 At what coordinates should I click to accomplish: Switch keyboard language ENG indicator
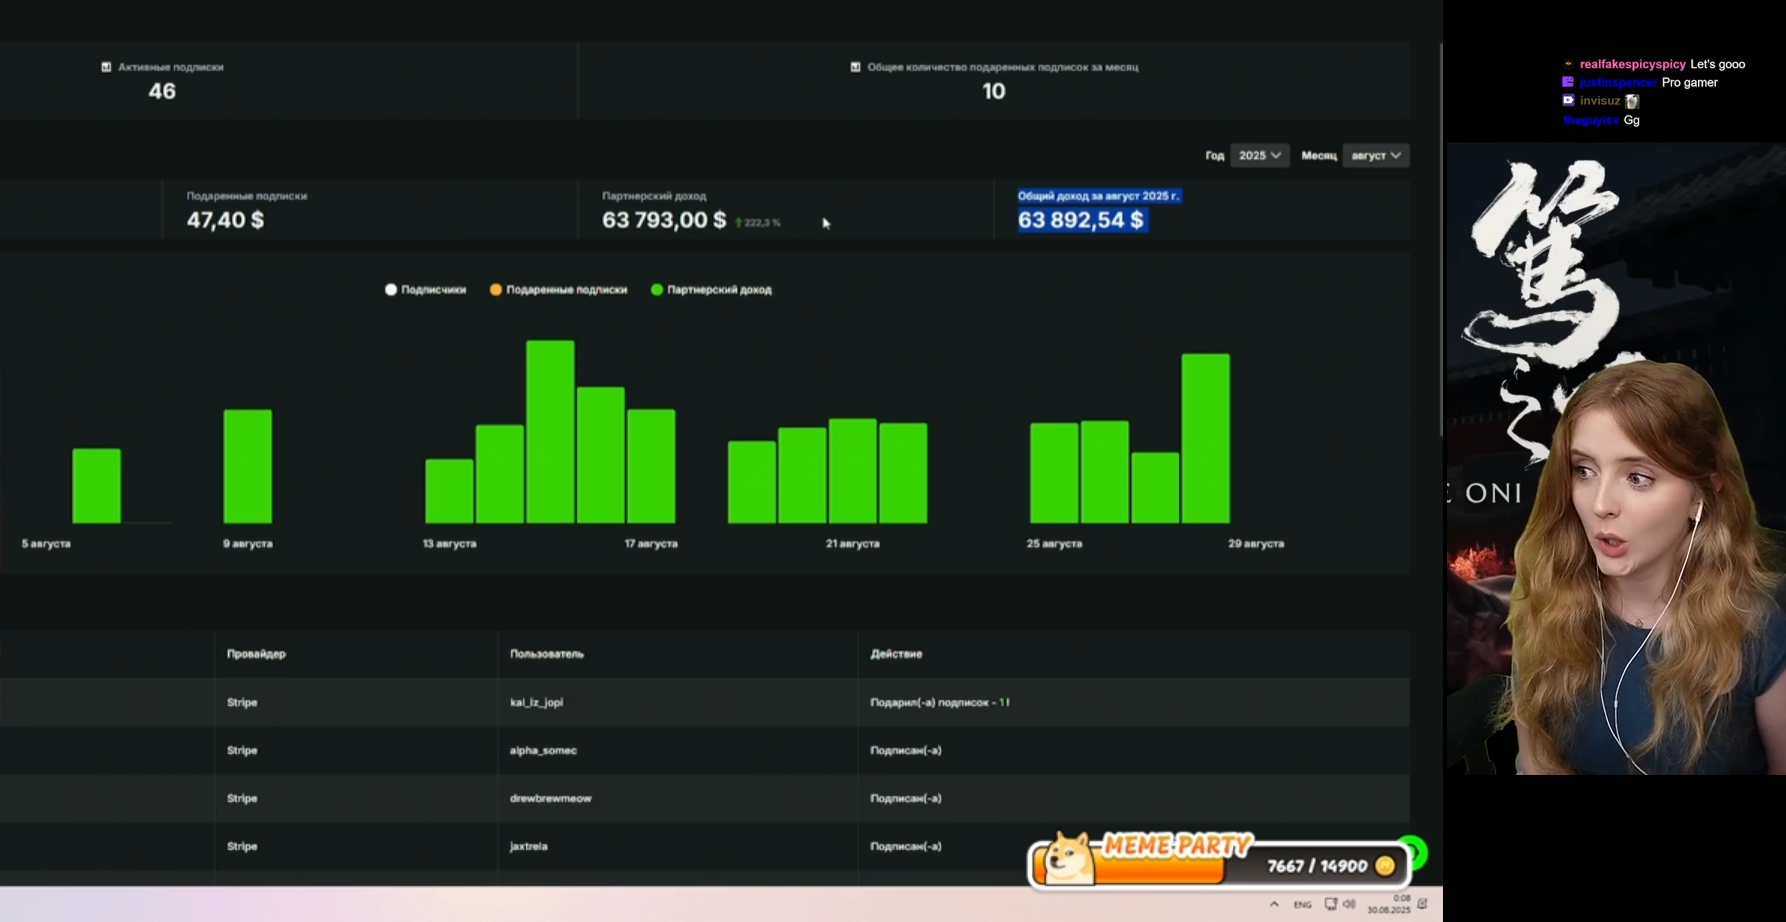coord(1302,904)
